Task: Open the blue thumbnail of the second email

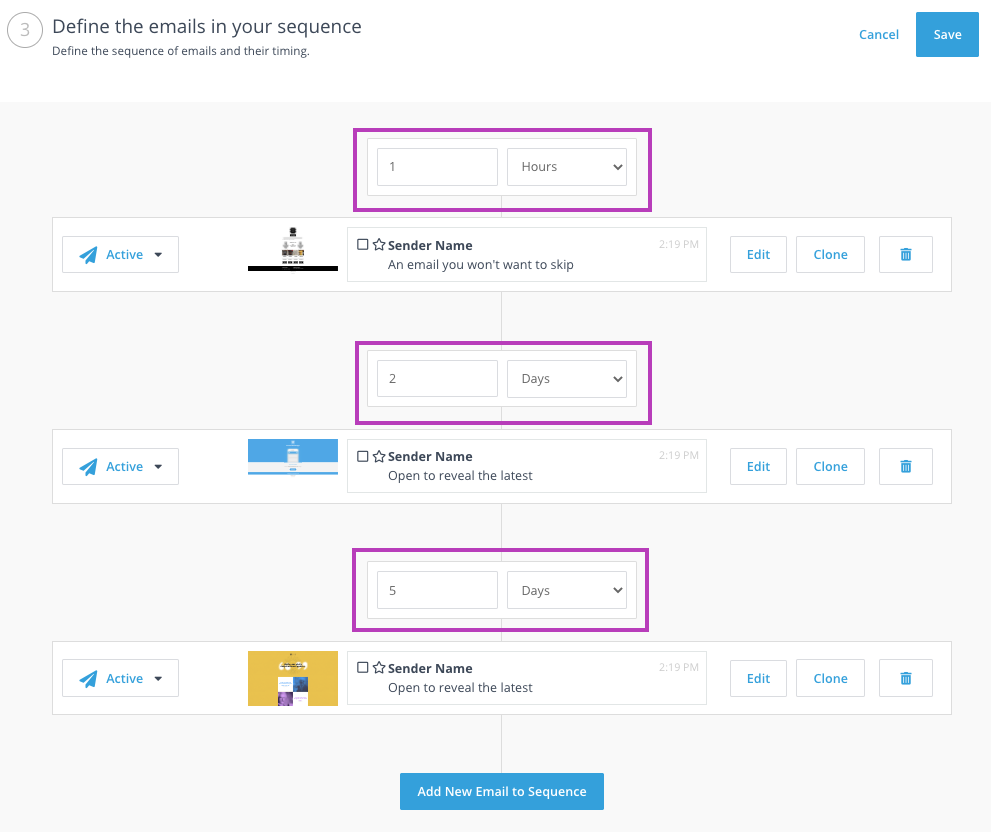Action: pyautogui.click(x=293, y=457)
